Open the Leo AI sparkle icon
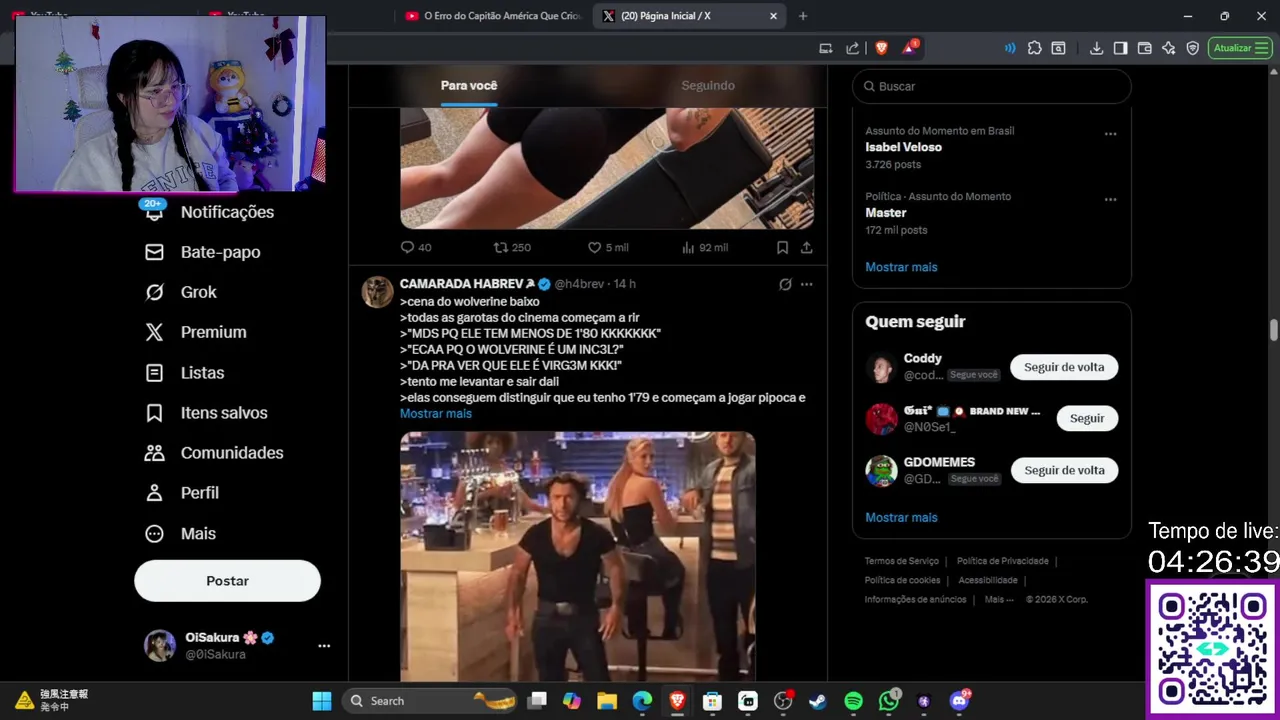1280x720 pixels. point(1168,48)
